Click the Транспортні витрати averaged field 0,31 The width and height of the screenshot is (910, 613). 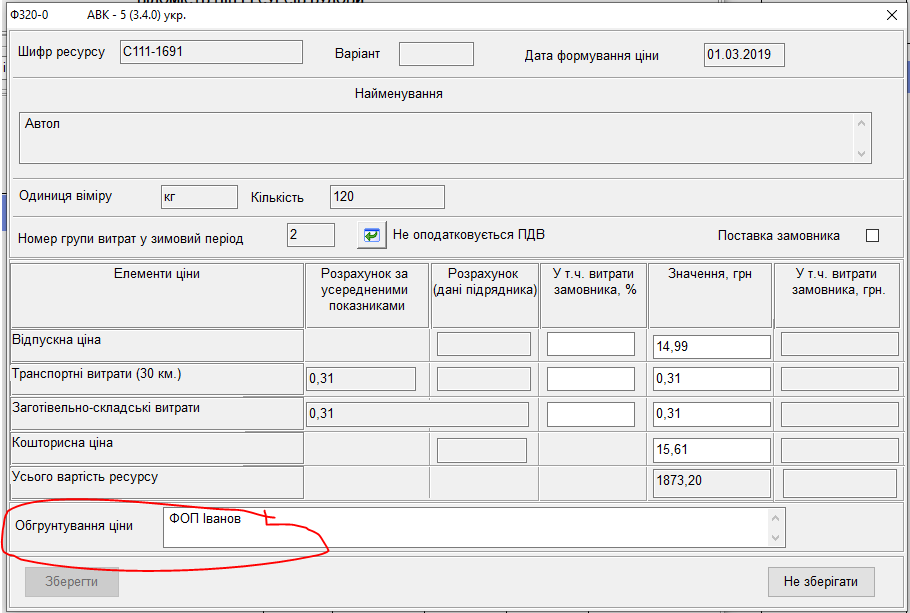361,379
